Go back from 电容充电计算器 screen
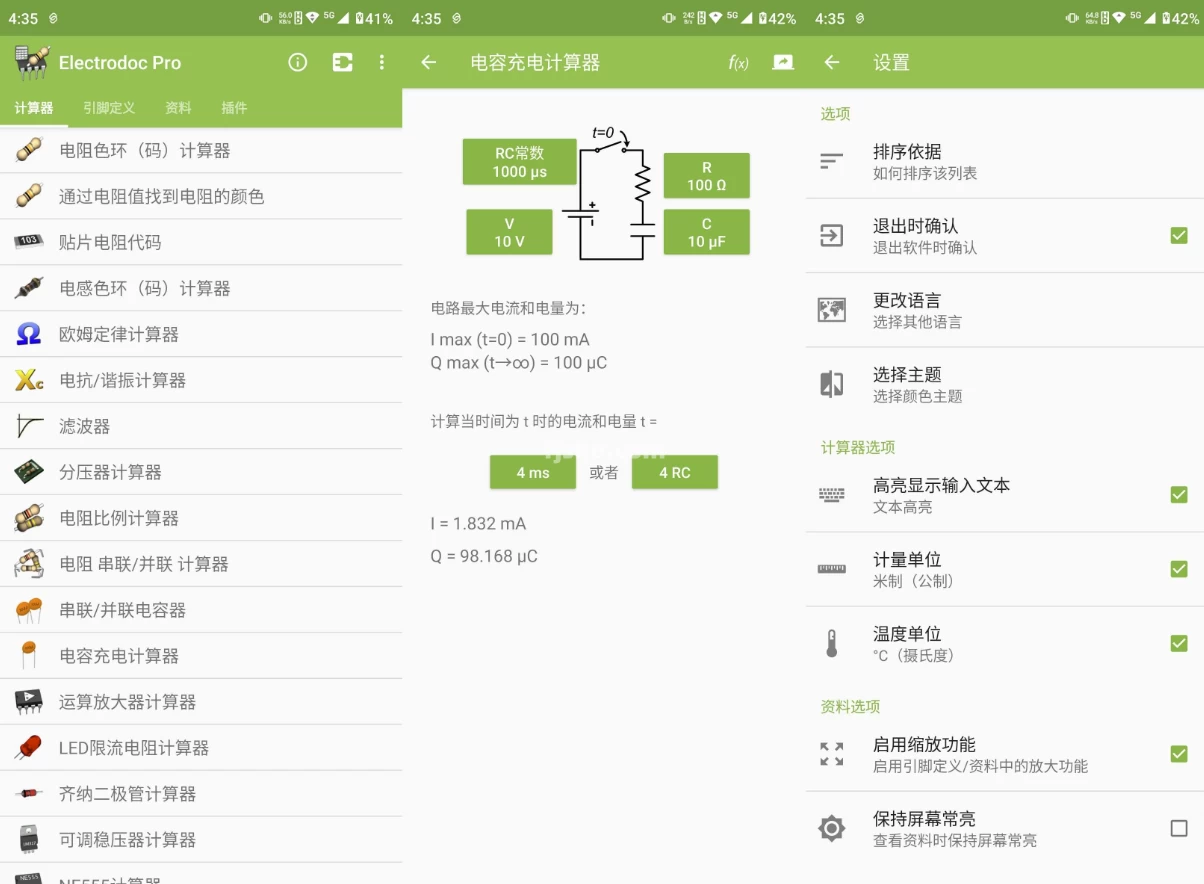The image size is (1204, 884). click(429, 62)
